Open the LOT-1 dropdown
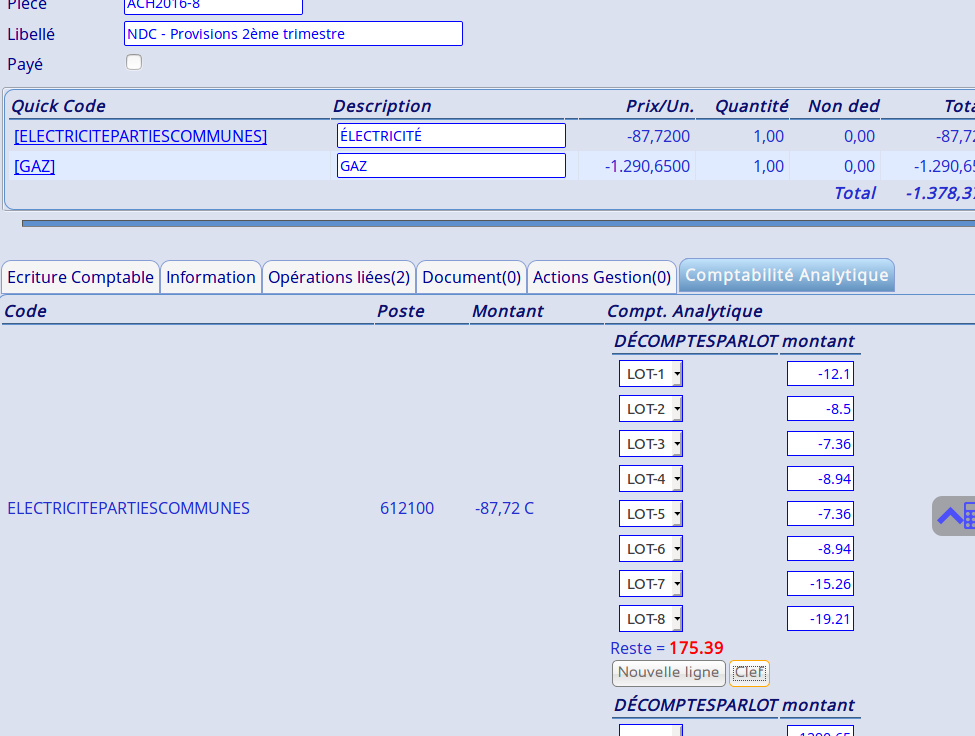The image size is (975, 736). (650, 374)
